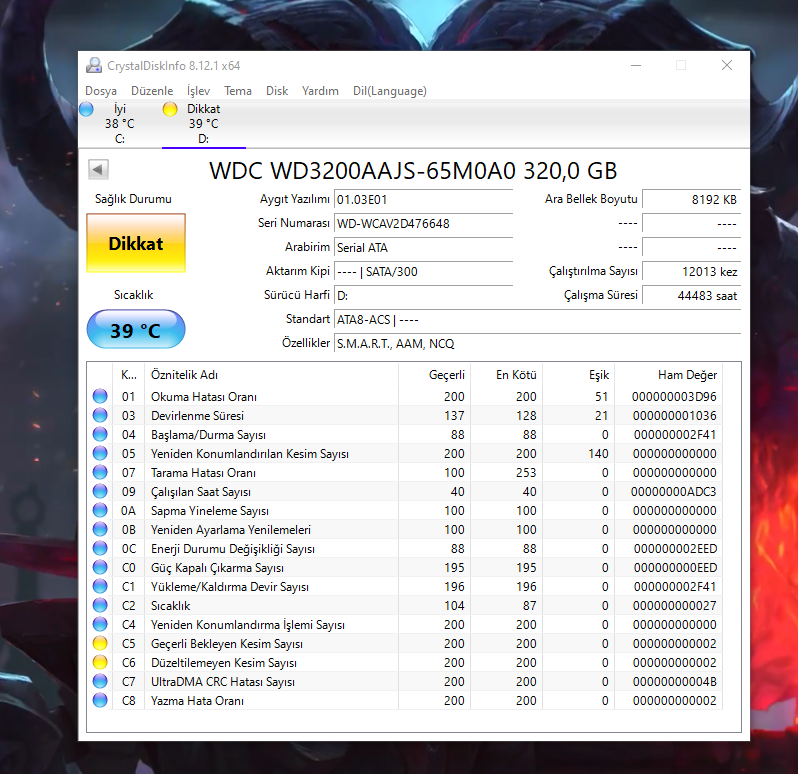
Task: Click the Eşik column header
Action: 579,375
